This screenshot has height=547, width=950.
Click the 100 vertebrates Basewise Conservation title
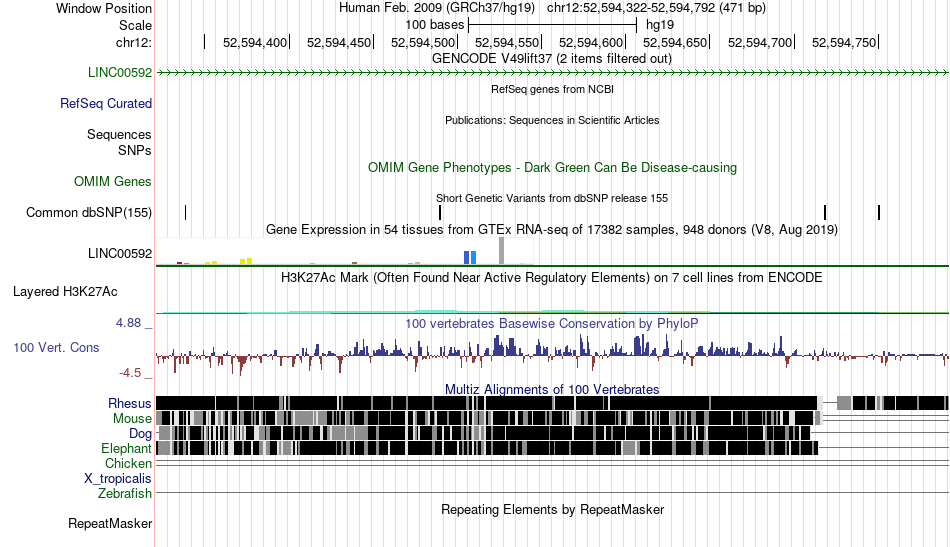[552, 323]
